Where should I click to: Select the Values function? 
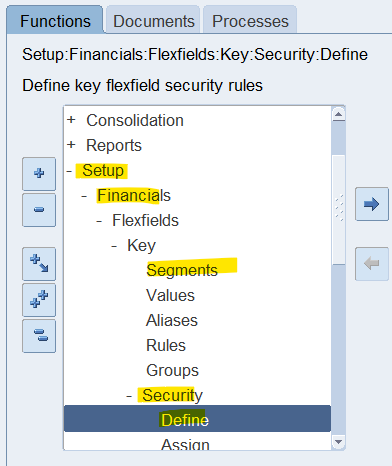[170, 295]
